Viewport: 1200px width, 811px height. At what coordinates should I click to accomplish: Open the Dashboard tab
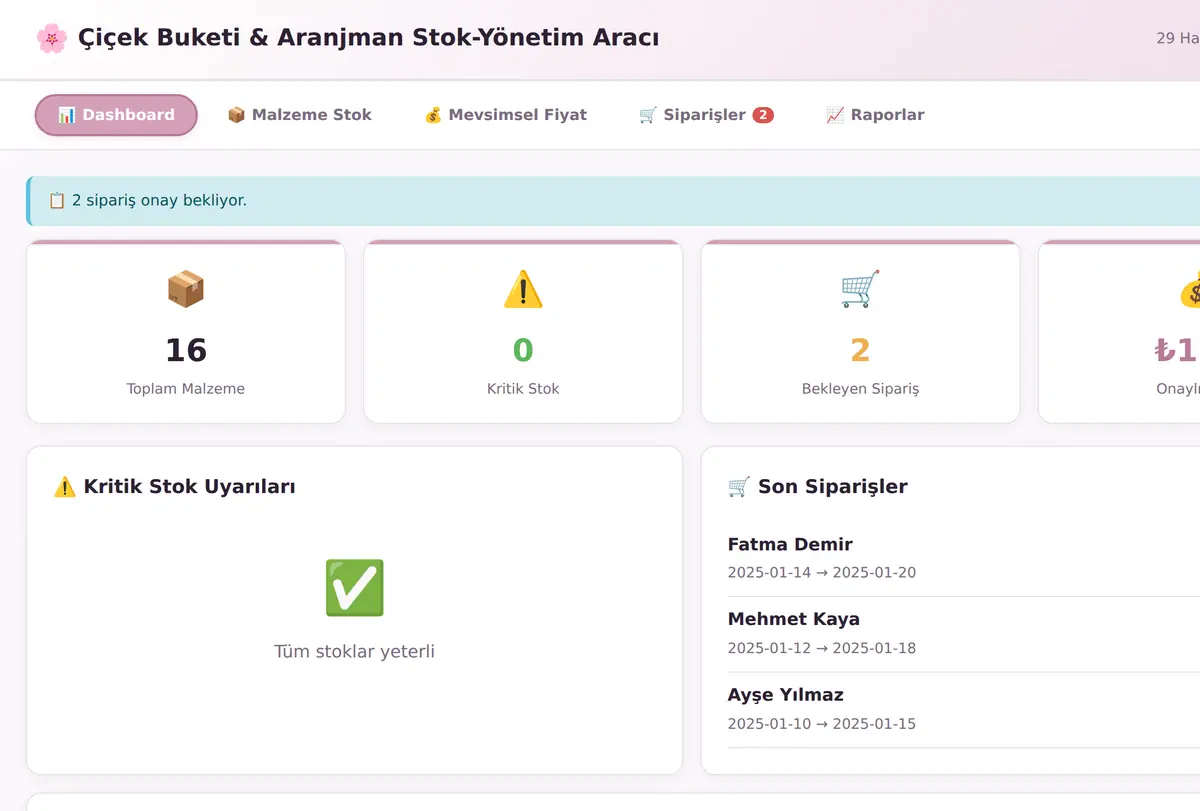116,115
